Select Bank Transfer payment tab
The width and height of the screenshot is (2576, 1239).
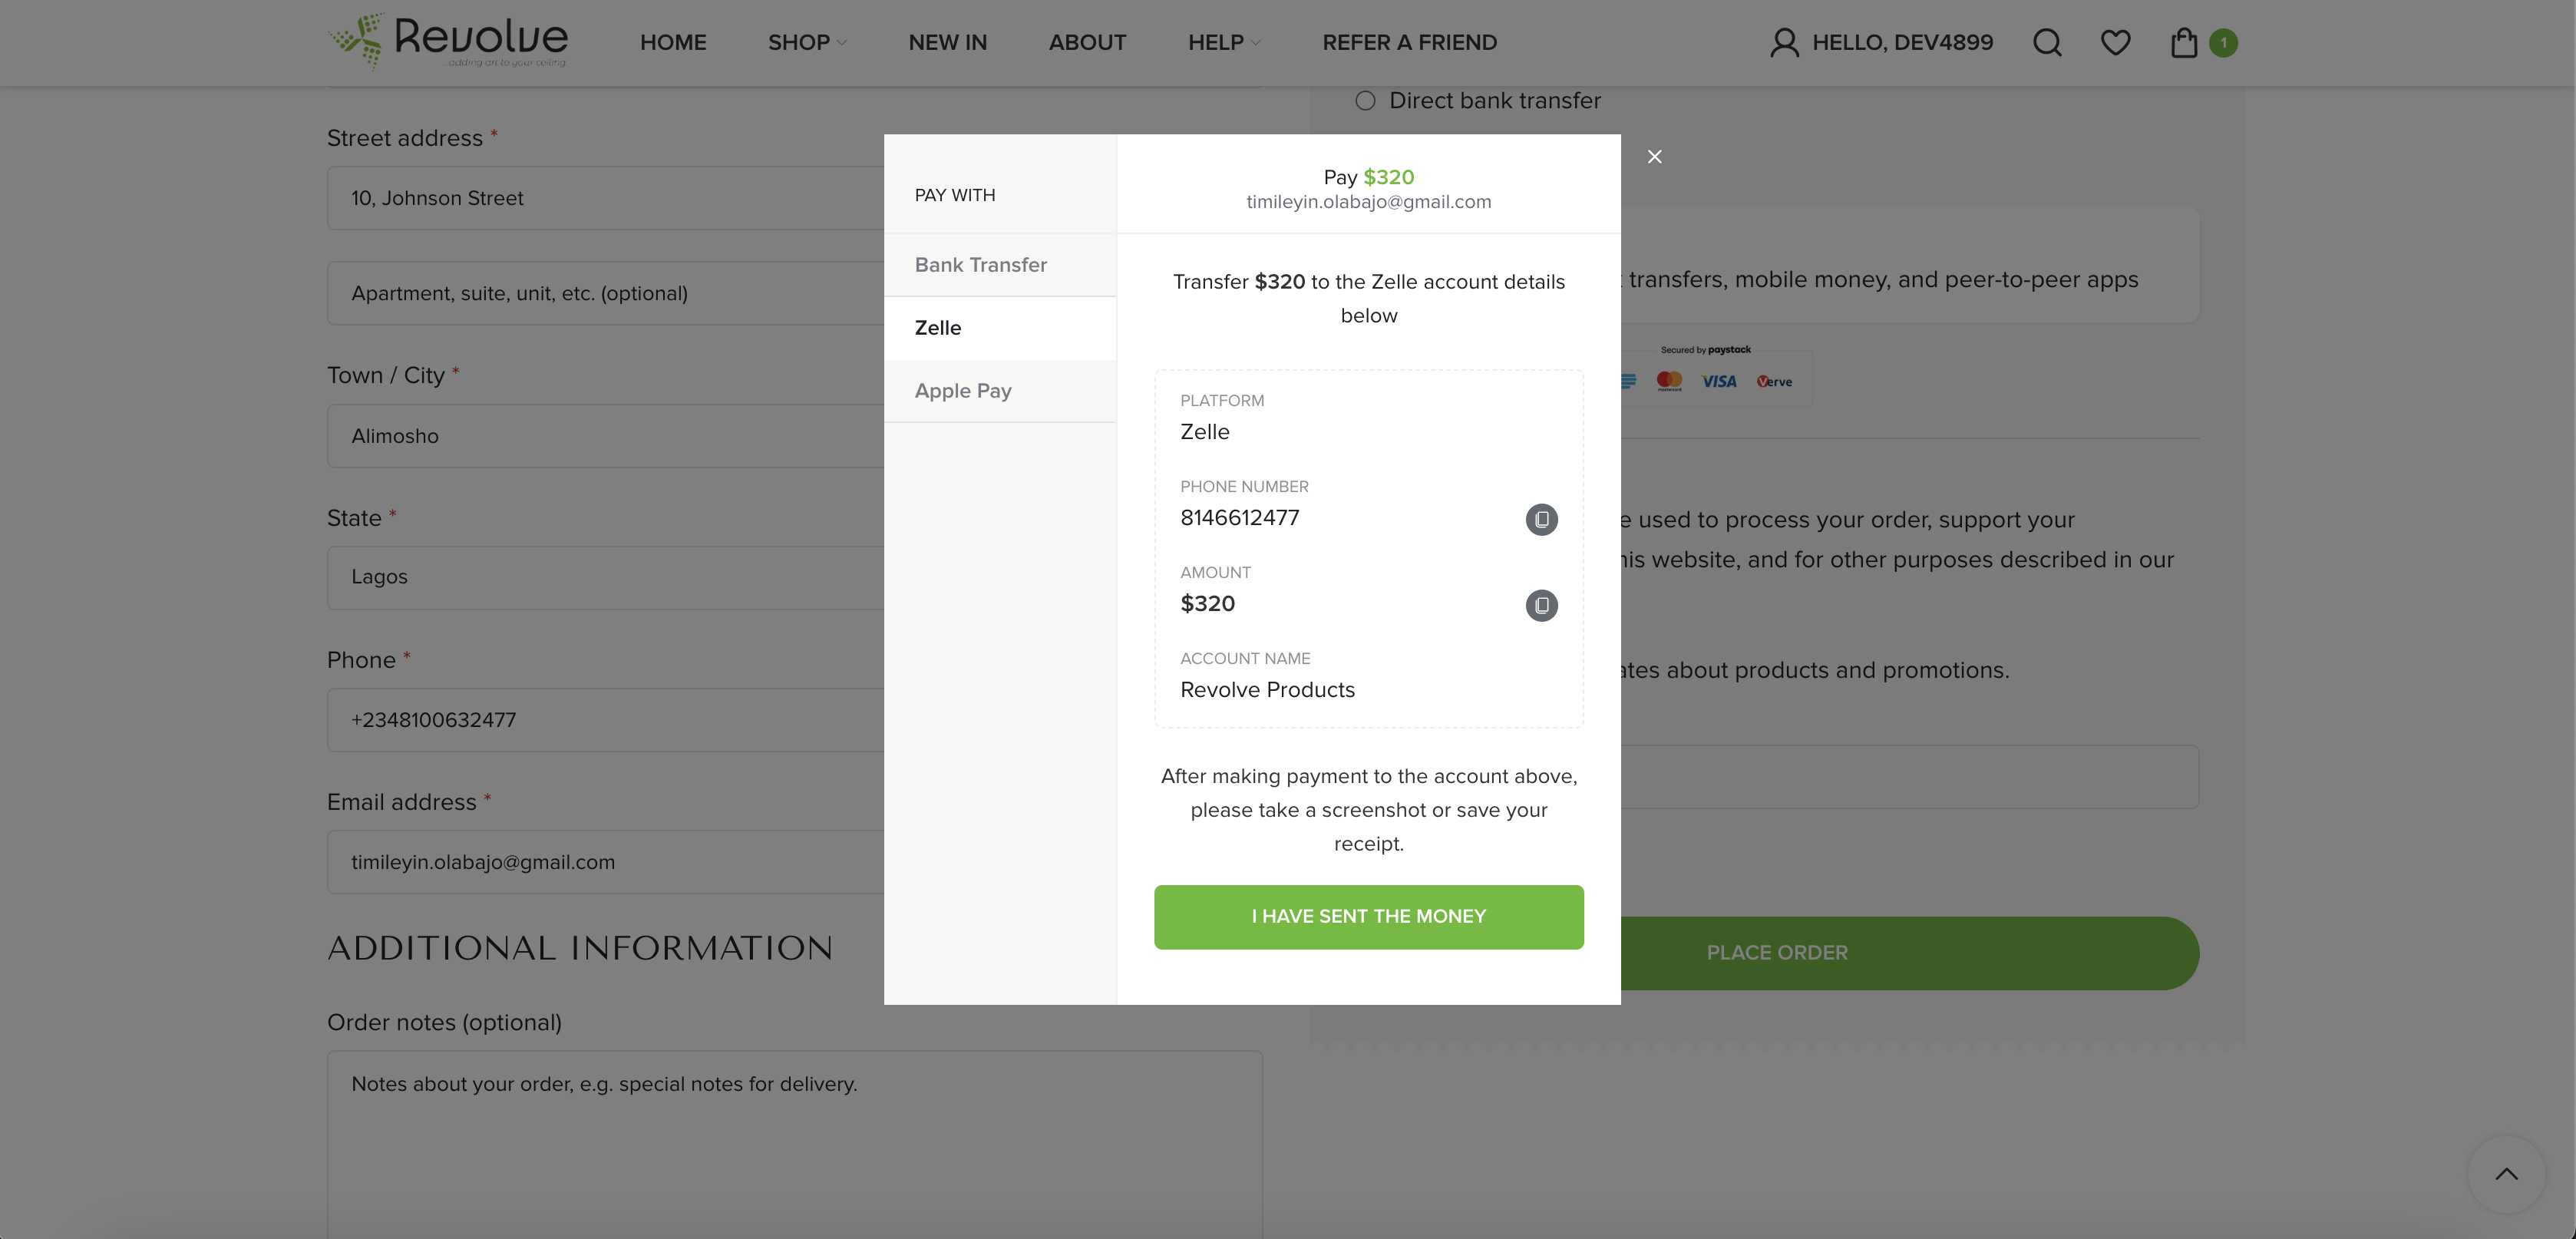(1000, 265)
